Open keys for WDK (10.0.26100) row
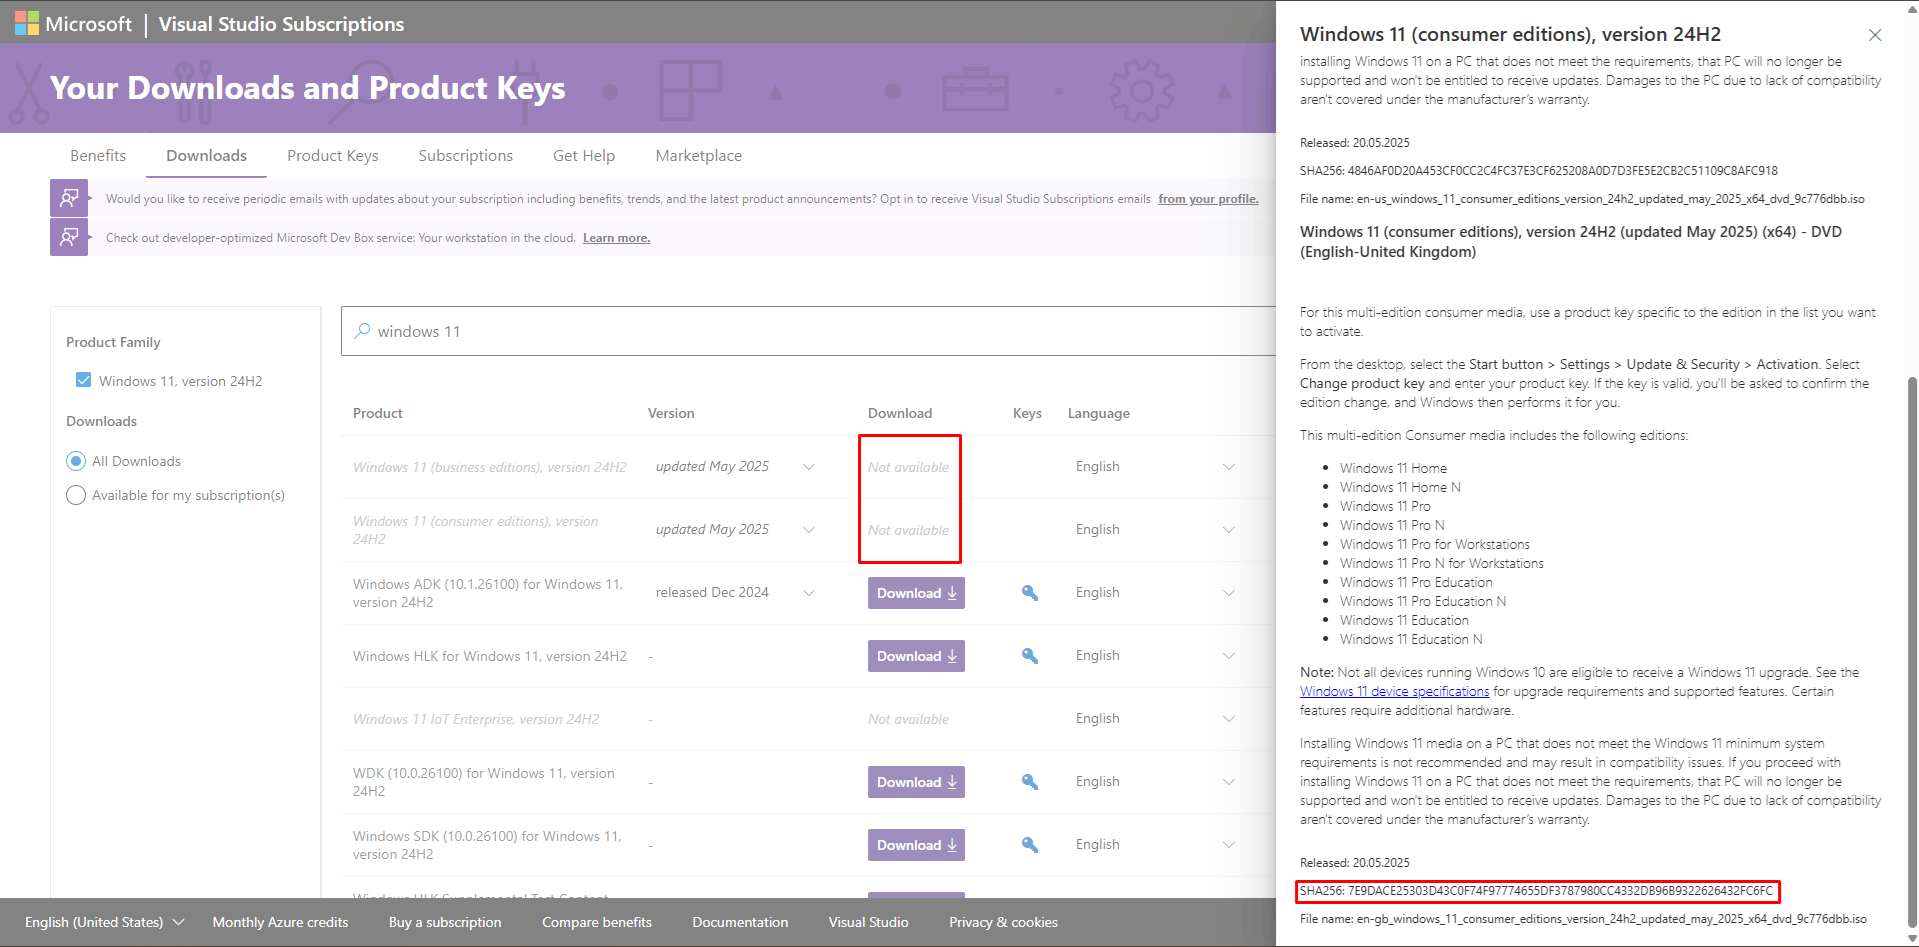Screen dimensions: 1919x947 click(x=1029, y=782)
